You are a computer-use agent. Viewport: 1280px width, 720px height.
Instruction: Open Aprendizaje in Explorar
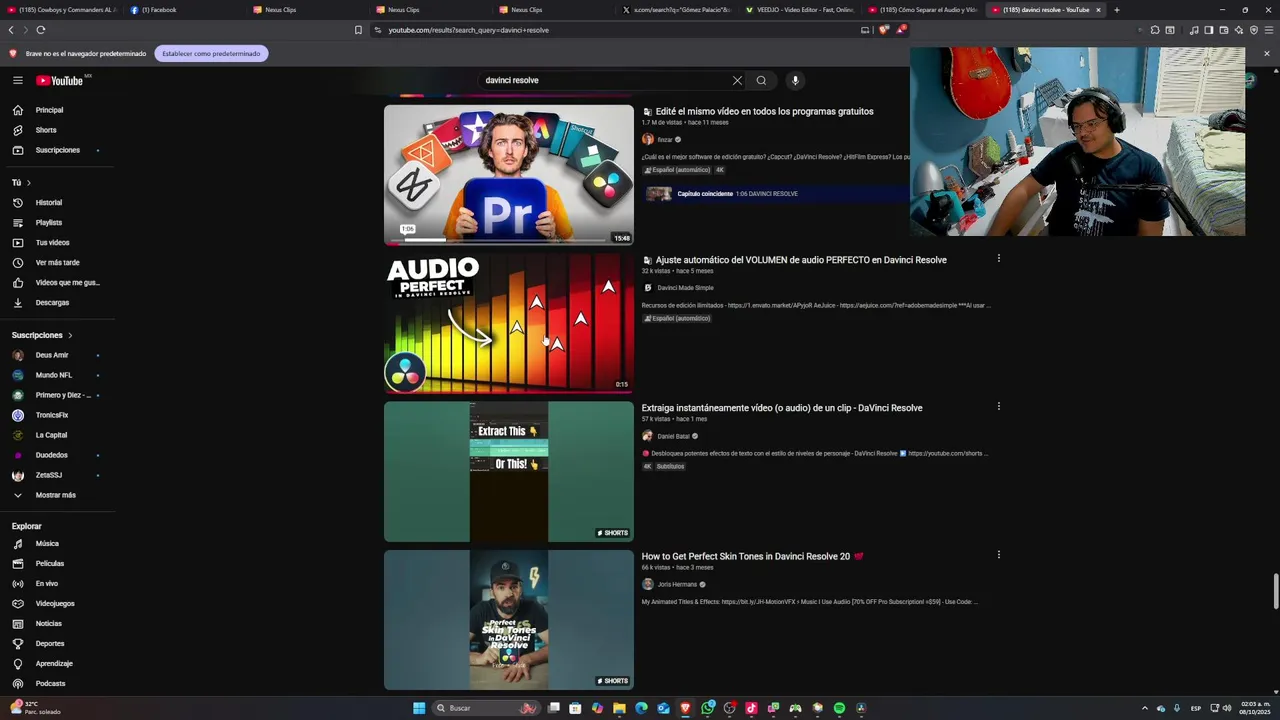point(54,663)
